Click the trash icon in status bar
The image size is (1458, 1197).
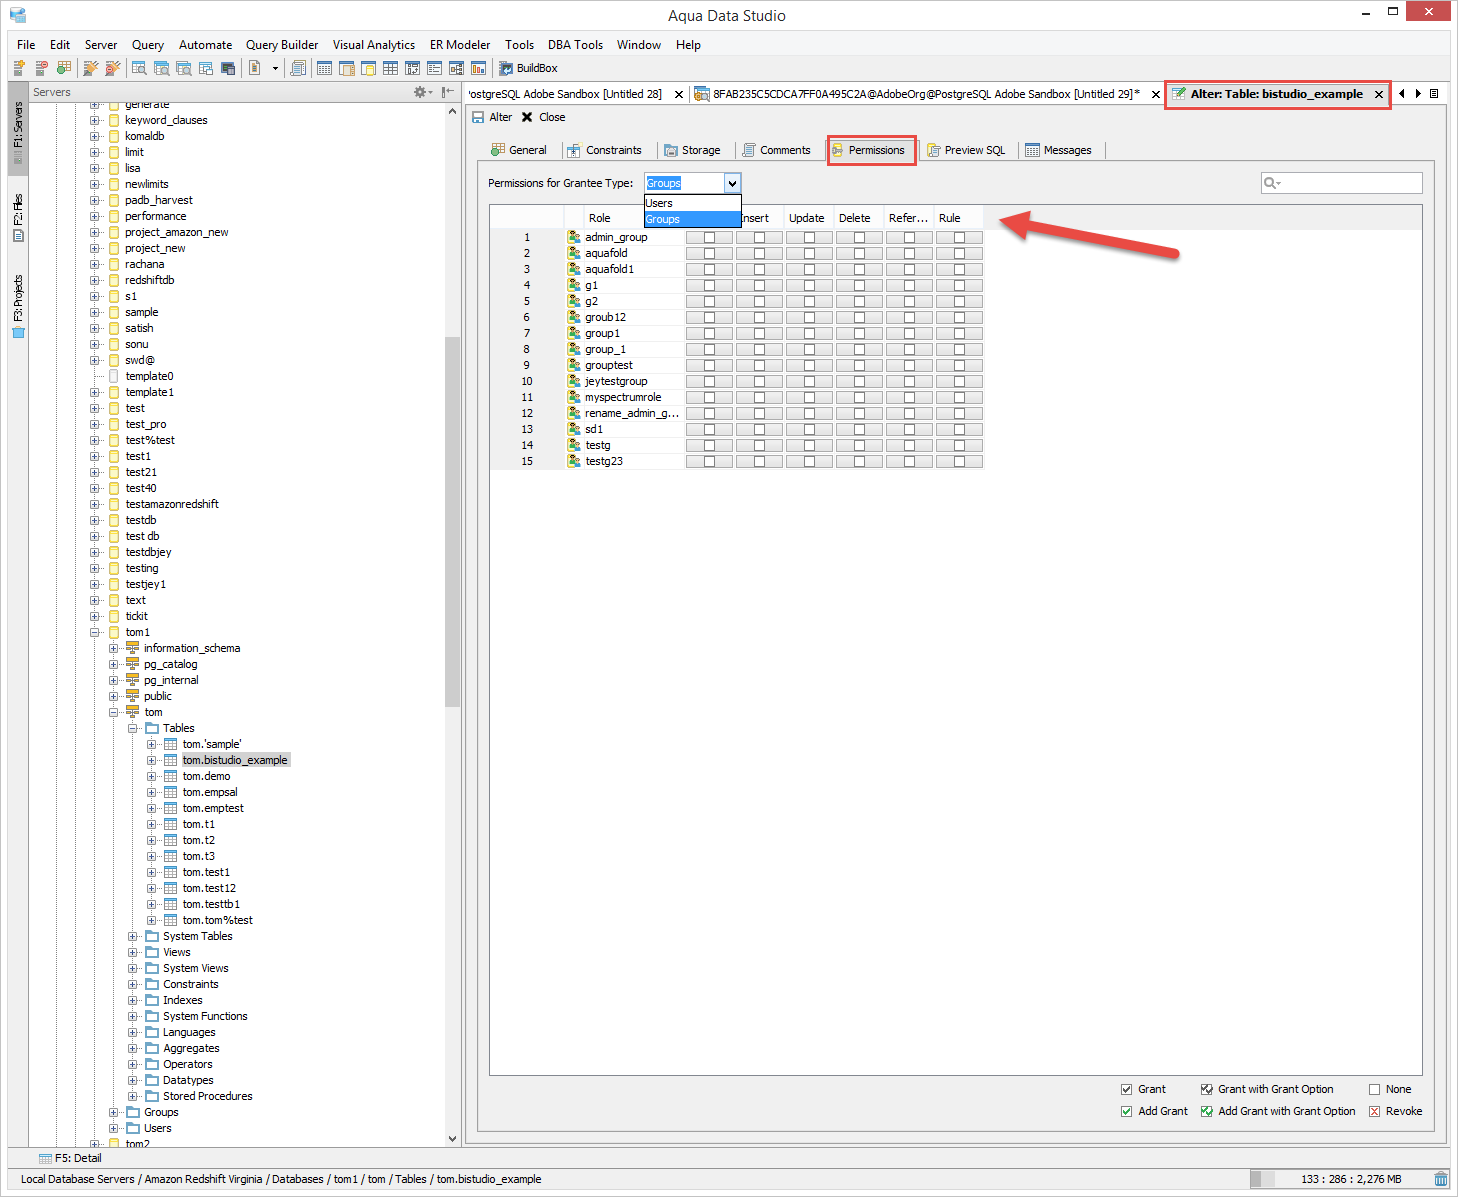(1440, 1179)
